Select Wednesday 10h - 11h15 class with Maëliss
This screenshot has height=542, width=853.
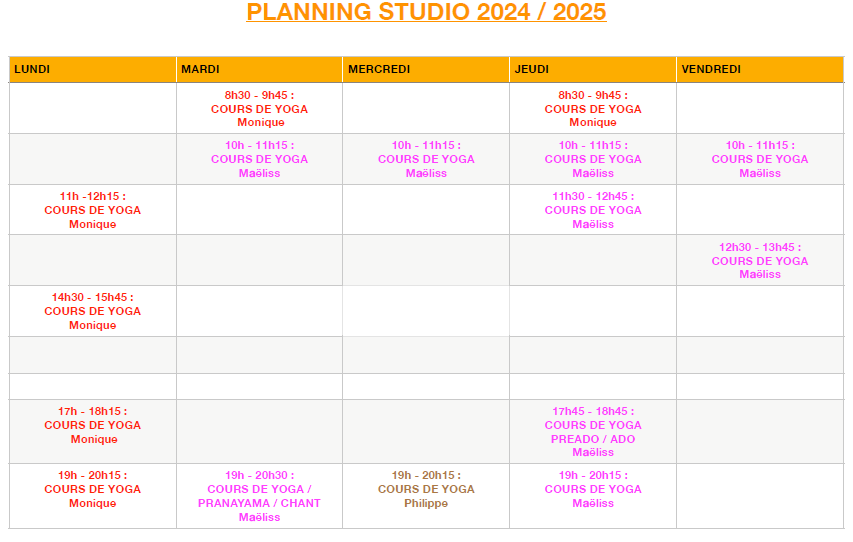click(426, 159)
